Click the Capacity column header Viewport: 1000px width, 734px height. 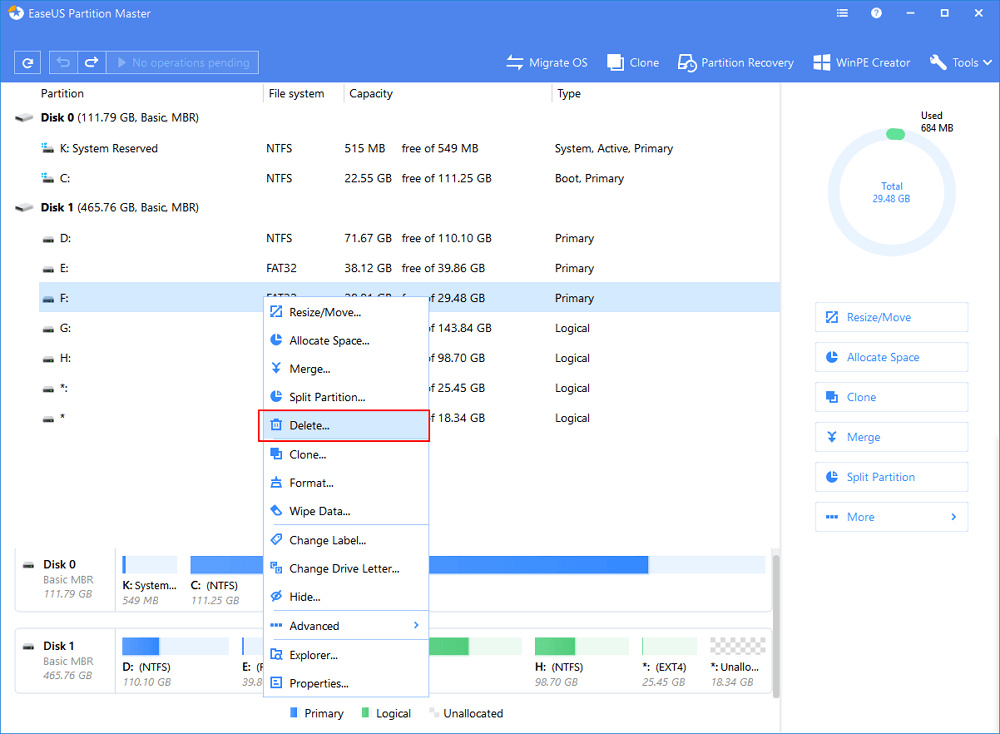tap(371, 93)
